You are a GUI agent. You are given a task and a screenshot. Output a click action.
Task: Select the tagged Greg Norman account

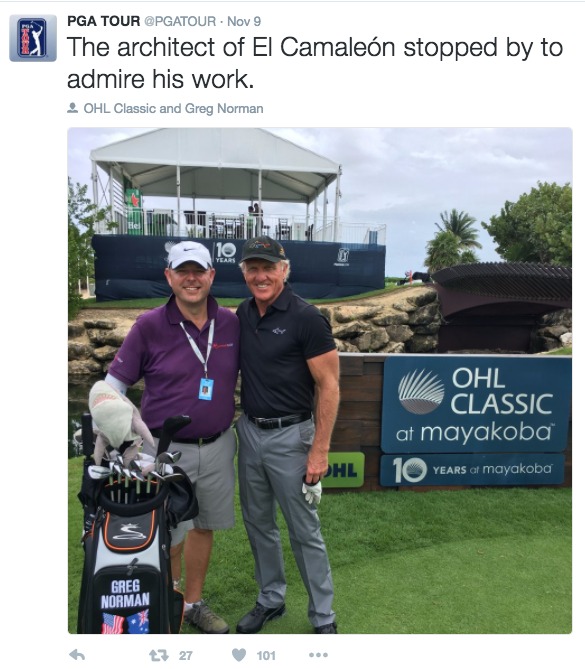[x=224, y=109]
